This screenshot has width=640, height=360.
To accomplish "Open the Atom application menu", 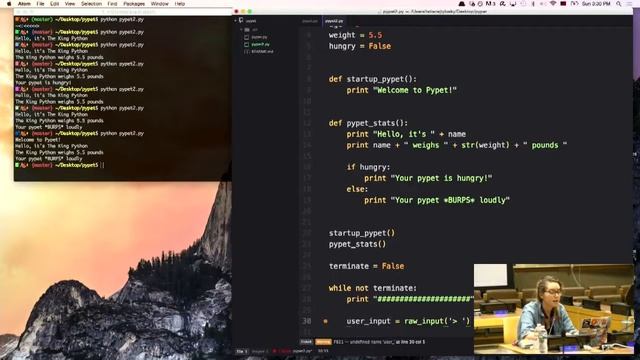I will point(24,4).
